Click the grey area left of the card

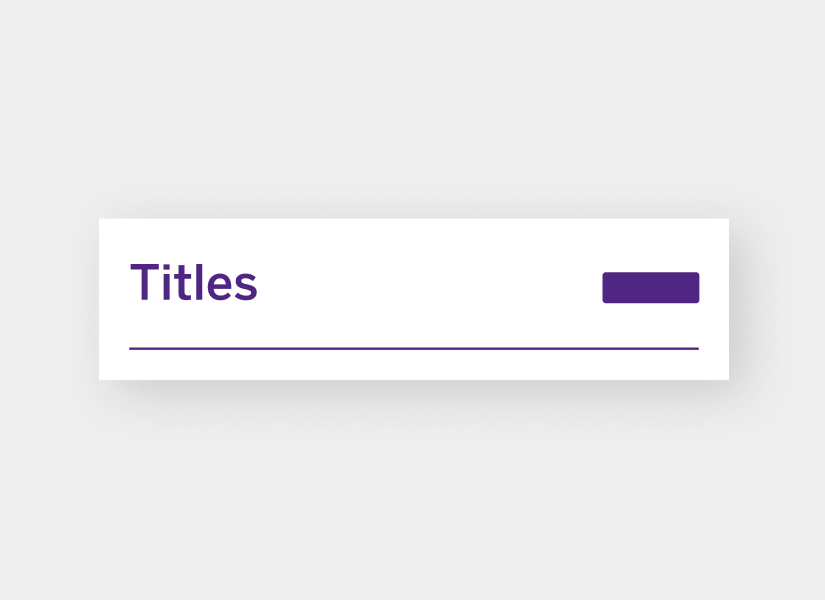tap(49, 299)
